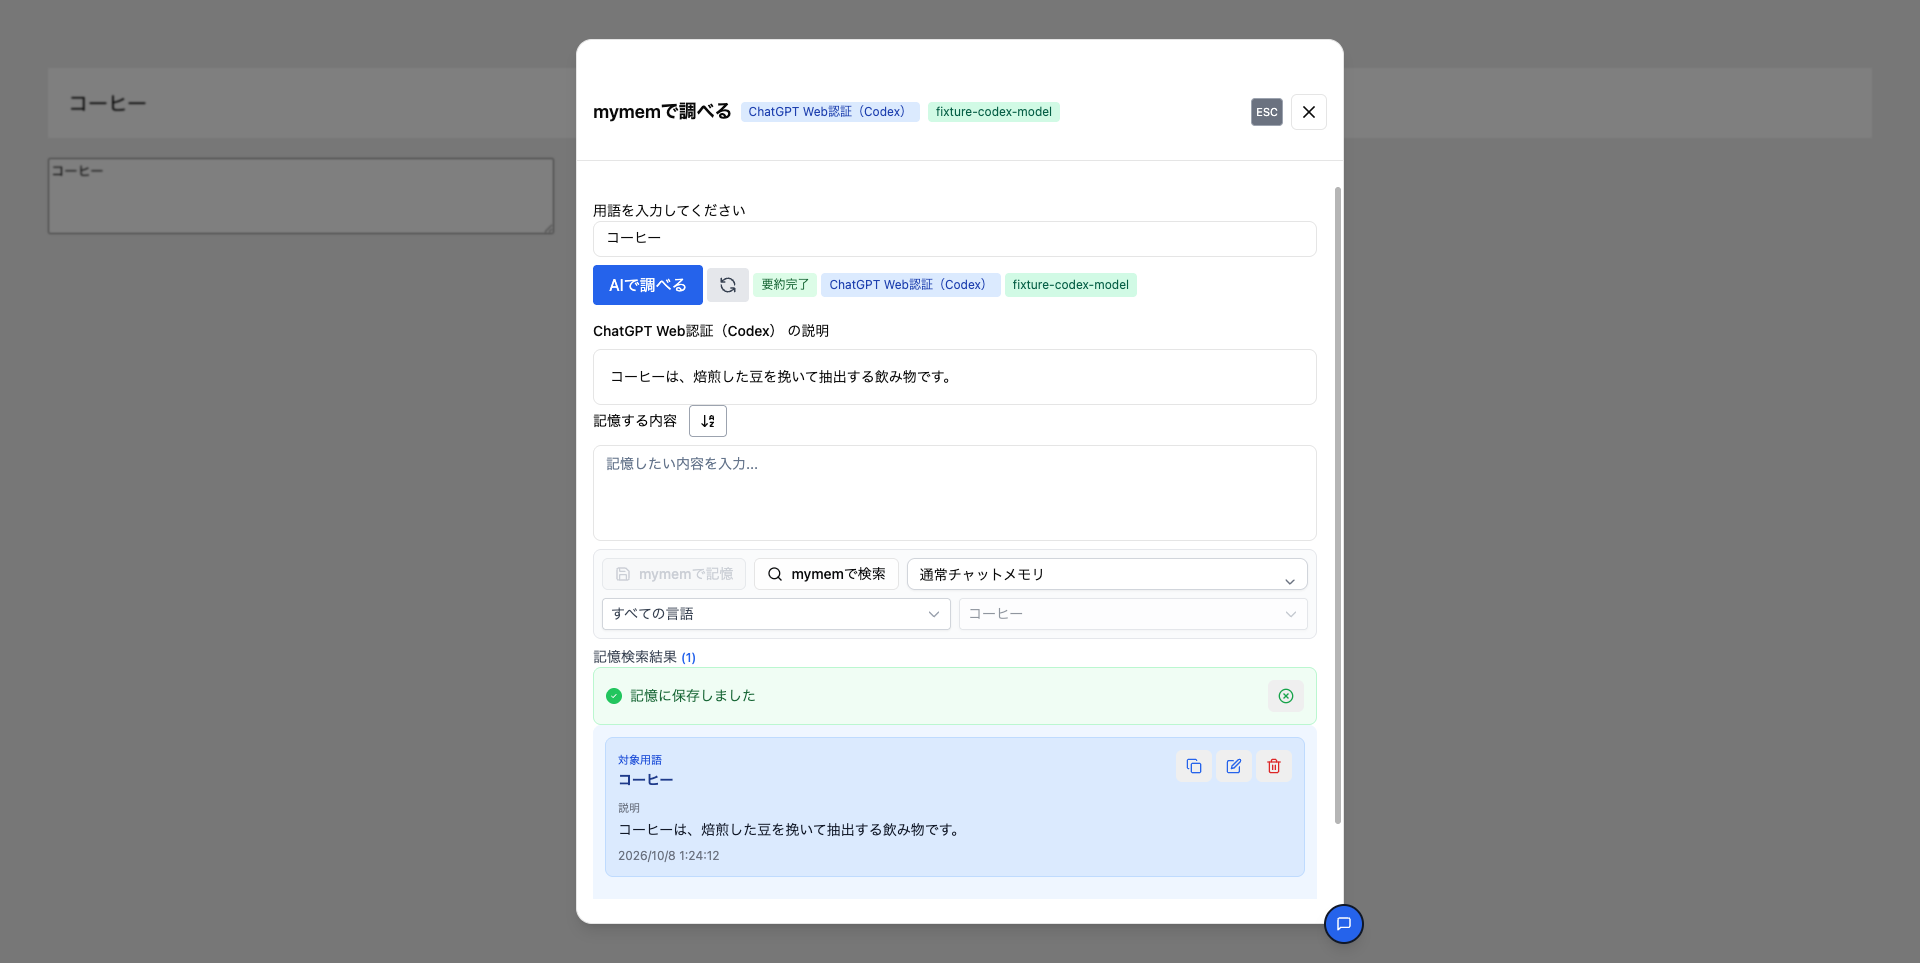The height and width of the screenshot is (963, 1920).
Task: Open the すべての言語 dropdown
Action: pos(776,614)
